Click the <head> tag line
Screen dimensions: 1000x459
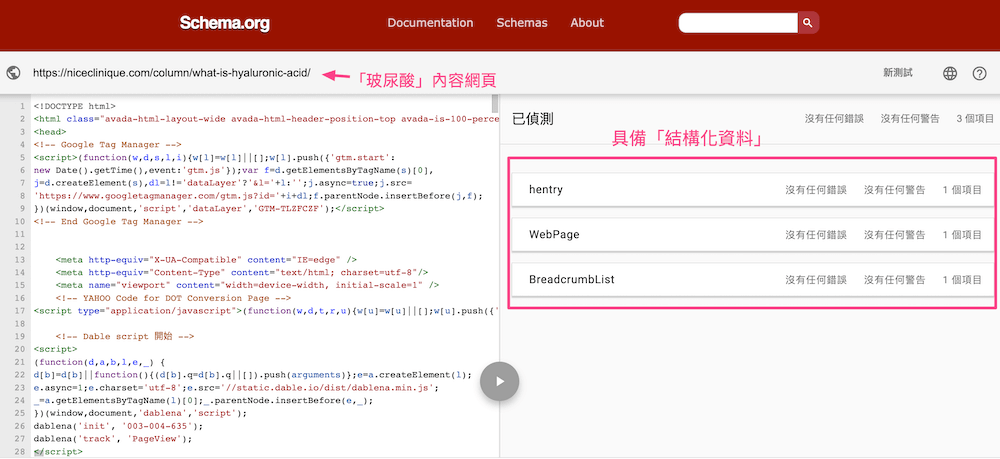coord(50,131)
